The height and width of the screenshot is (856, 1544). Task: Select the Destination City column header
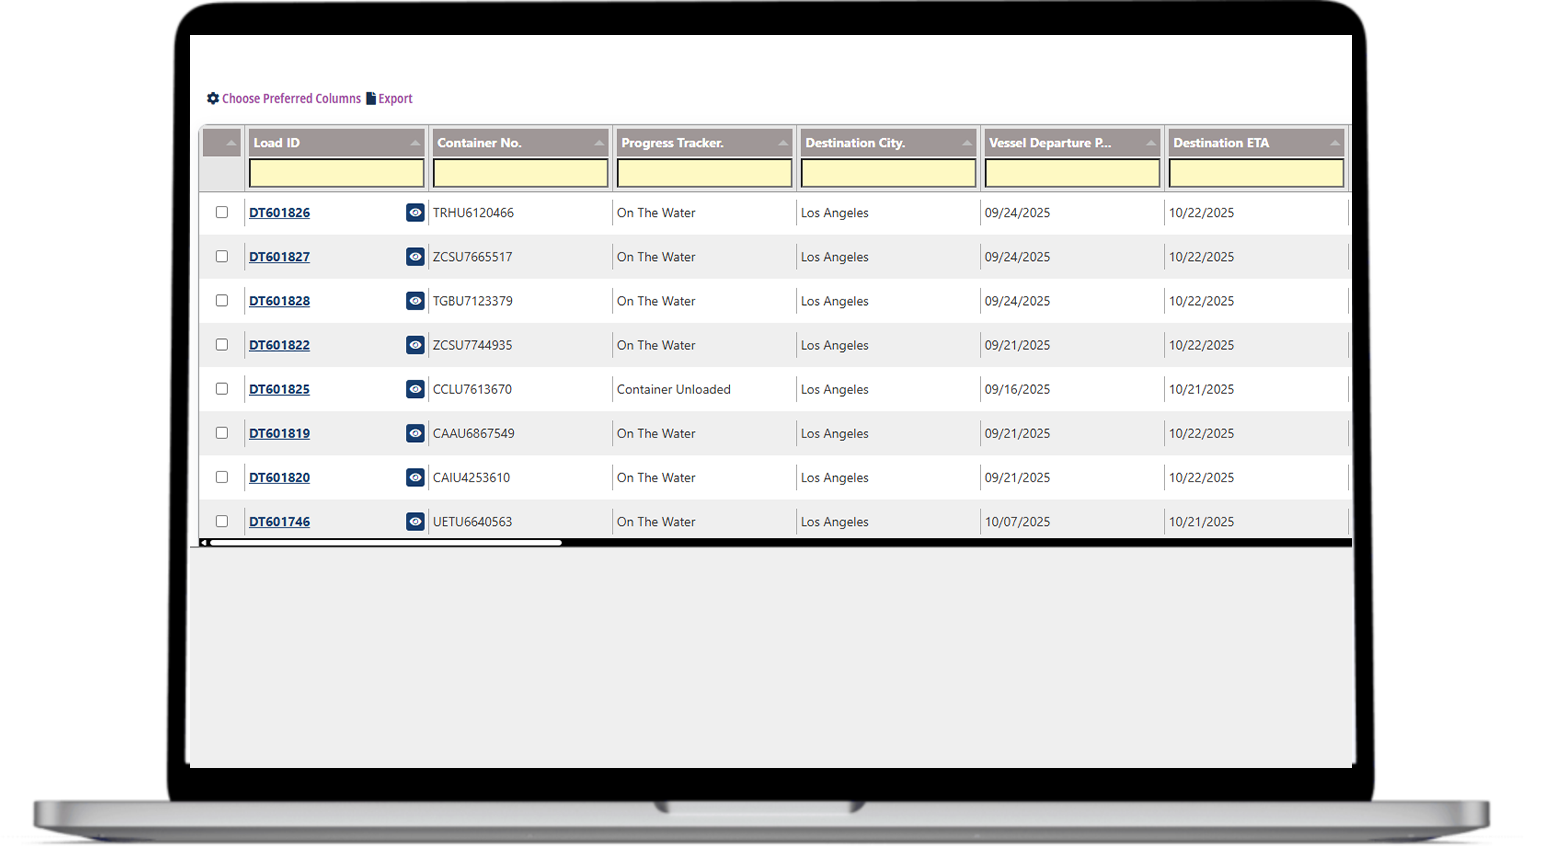point(855,143)
